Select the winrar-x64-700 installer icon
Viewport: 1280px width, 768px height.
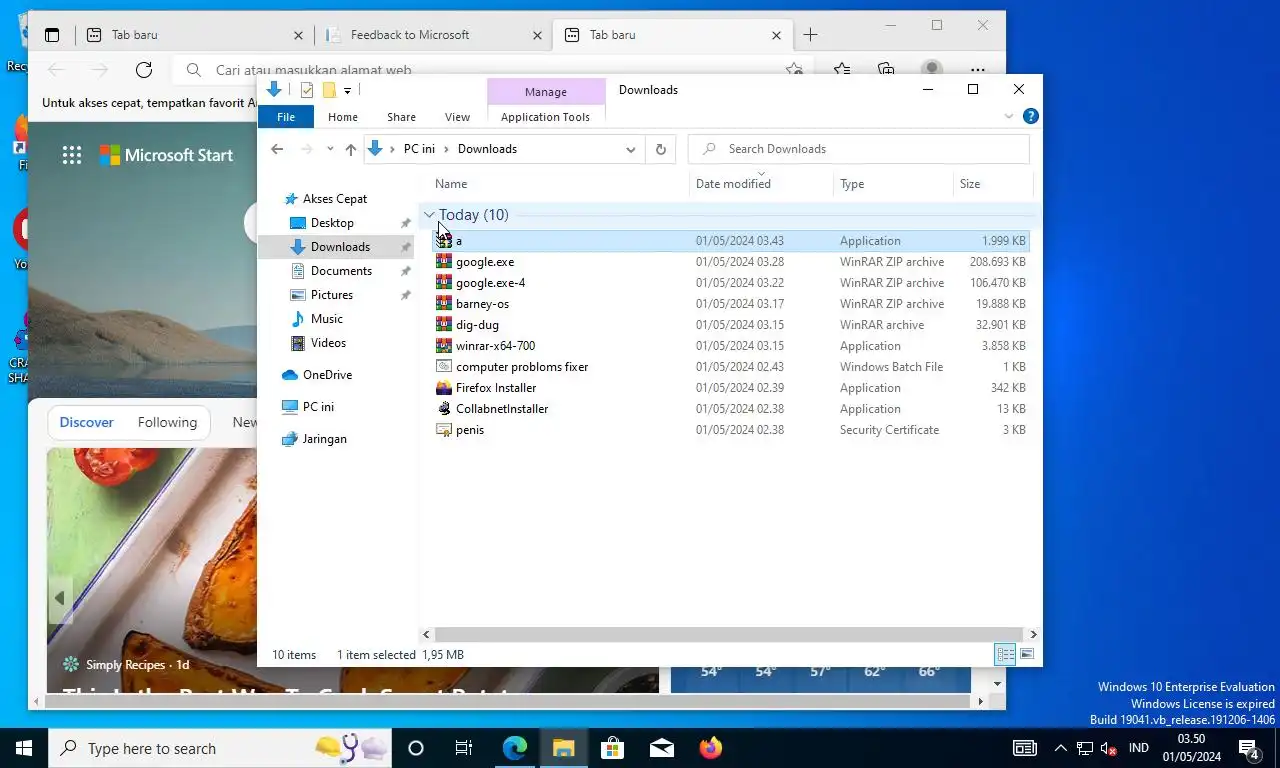(444, 346)
